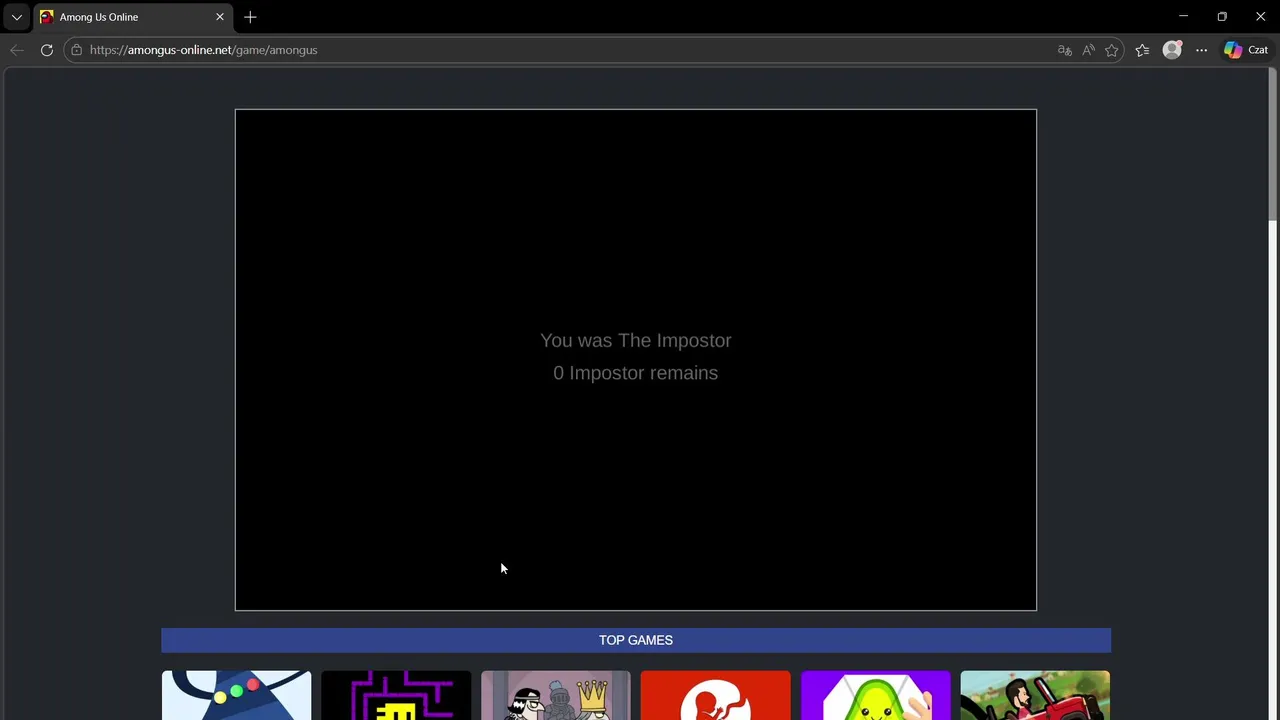Click the '0 Impostor remains' text
This screenshot has width=1280, height=720.
(x=636, y=373)
